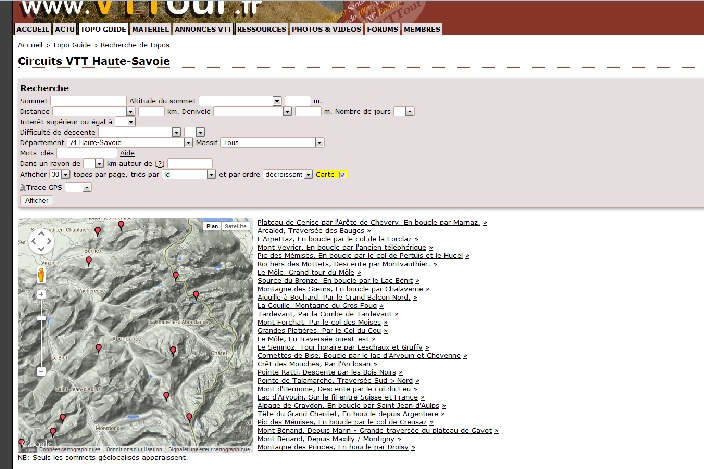Viewport: 704px width, 469px height.
Task: Switch the map to Plan view
Action: (212, 226)
